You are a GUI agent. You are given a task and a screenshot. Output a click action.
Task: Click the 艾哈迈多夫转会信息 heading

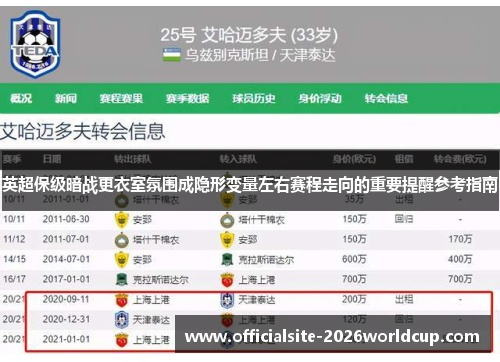click(x=82, y=131)
